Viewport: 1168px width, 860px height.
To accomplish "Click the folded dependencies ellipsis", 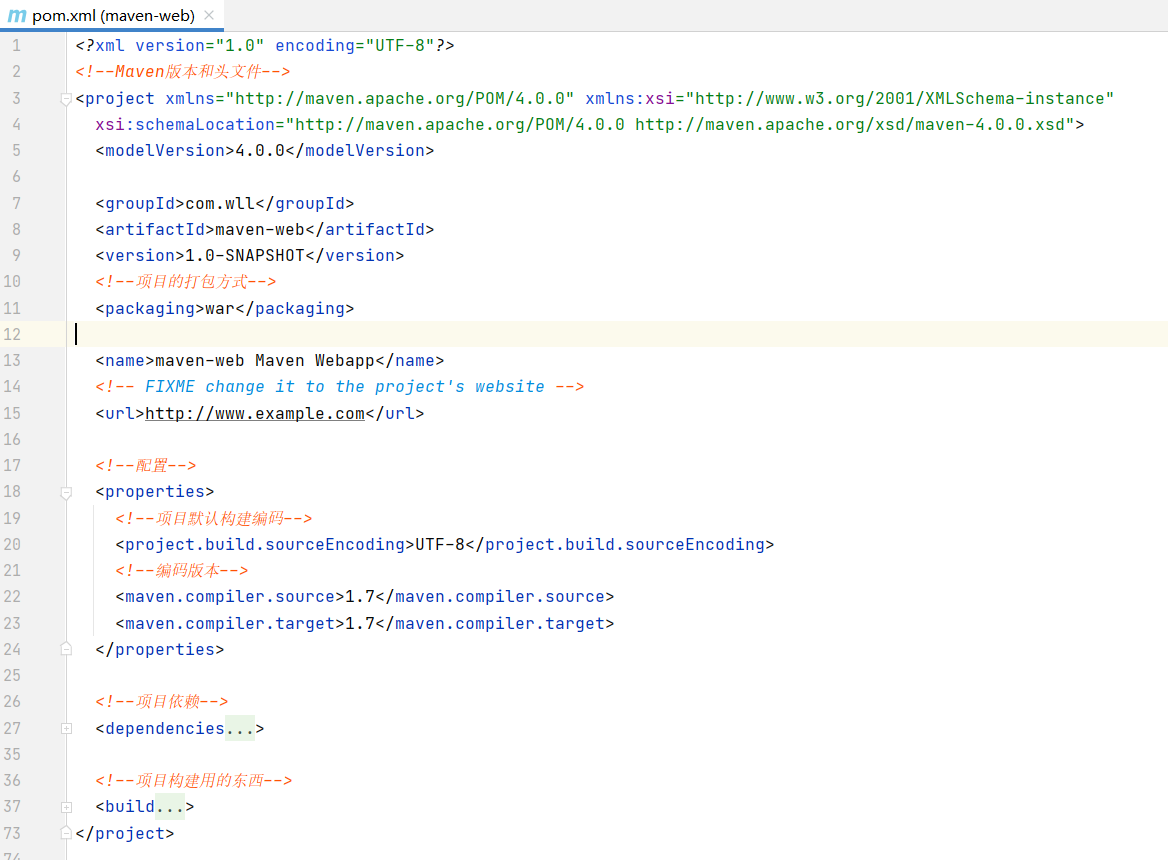I will coord(240,728).
